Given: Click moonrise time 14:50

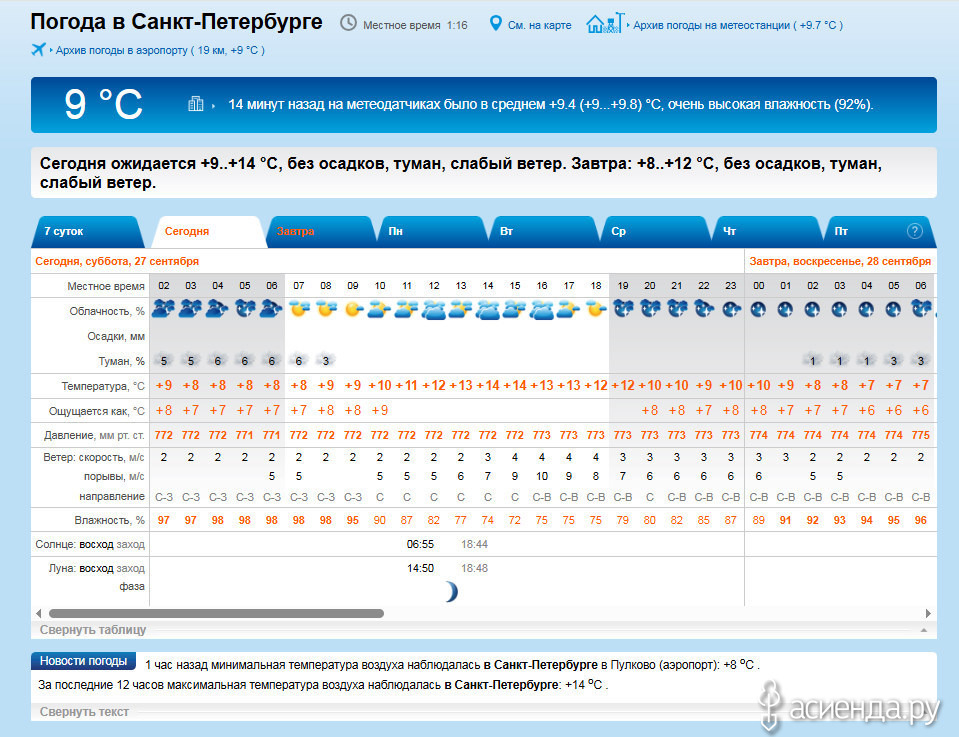Looking at the screenshot, I should tap(420, 568).
